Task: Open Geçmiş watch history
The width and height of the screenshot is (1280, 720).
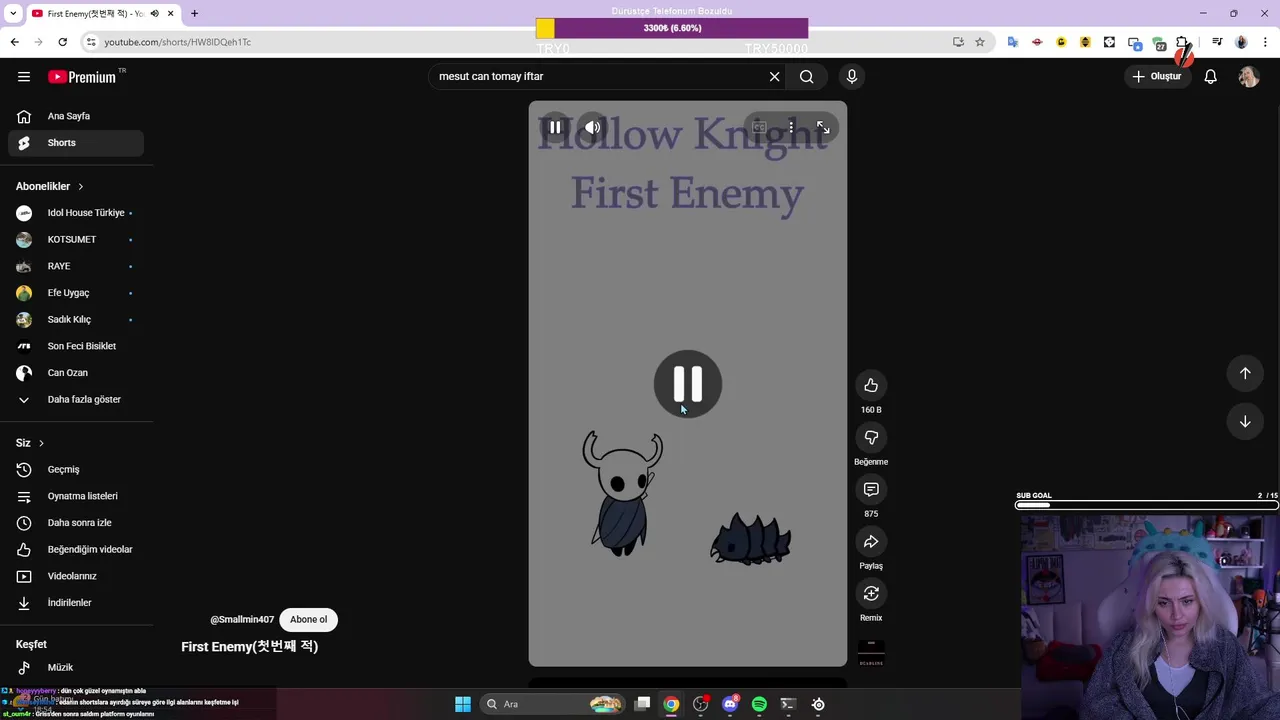Action: [76, 469]
